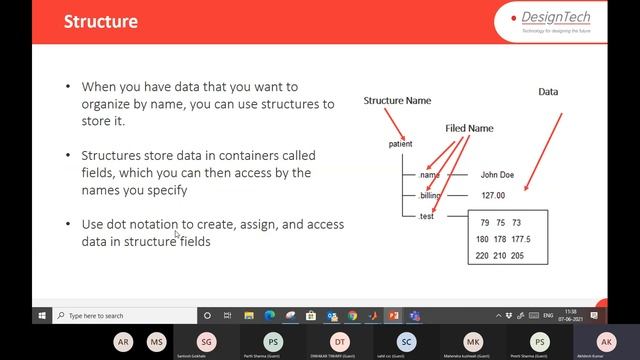Image resolution: width=640 pixels, height=360 pixels.
Task: Click 'Filed Name' label in diagram
Action: coord(469,128)
